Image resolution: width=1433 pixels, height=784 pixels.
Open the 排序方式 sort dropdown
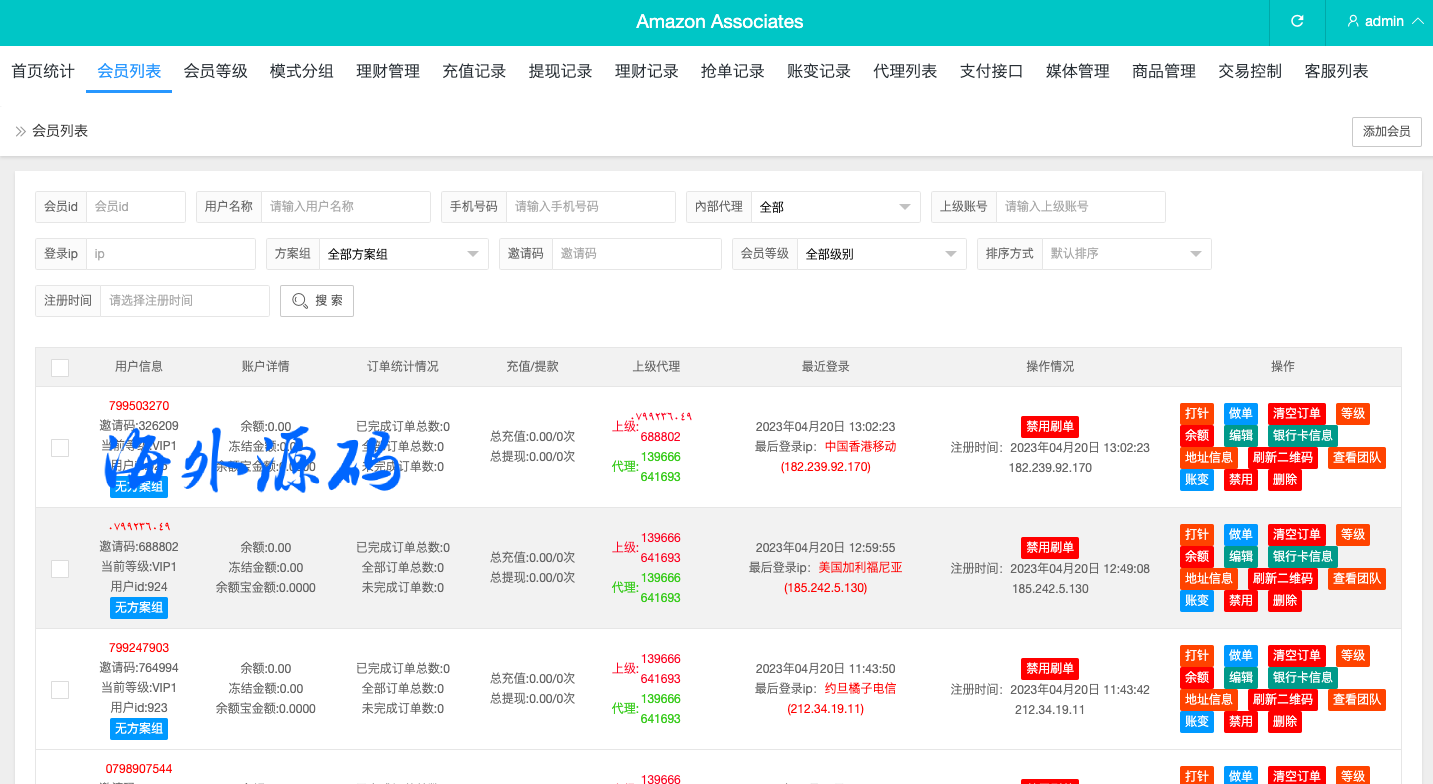1126,254
